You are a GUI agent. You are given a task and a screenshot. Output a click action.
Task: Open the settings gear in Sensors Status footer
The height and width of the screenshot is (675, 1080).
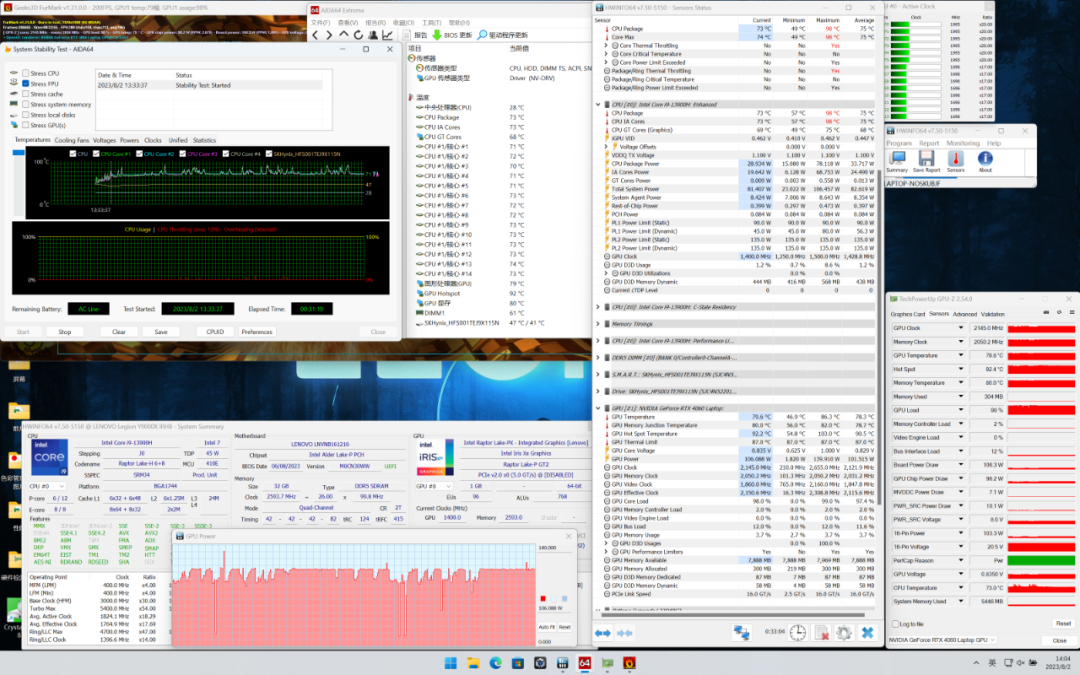(x=843, y=632)
